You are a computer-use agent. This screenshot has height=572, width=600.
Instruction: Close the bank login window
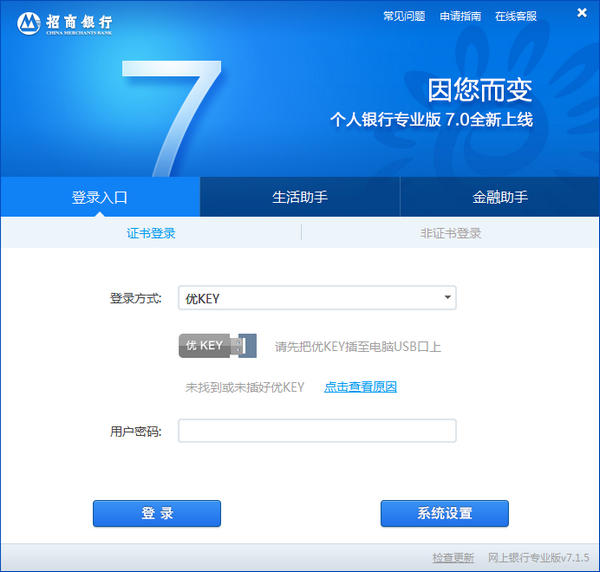click(x=582, y=13)
